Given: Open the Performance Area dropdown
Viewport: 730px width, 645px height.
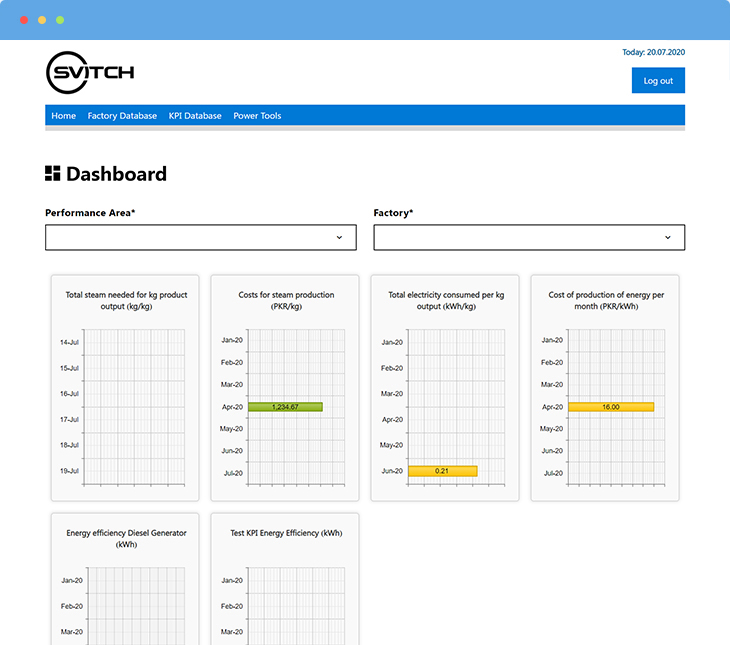Looking at the screenshot, I should [200, 237].
